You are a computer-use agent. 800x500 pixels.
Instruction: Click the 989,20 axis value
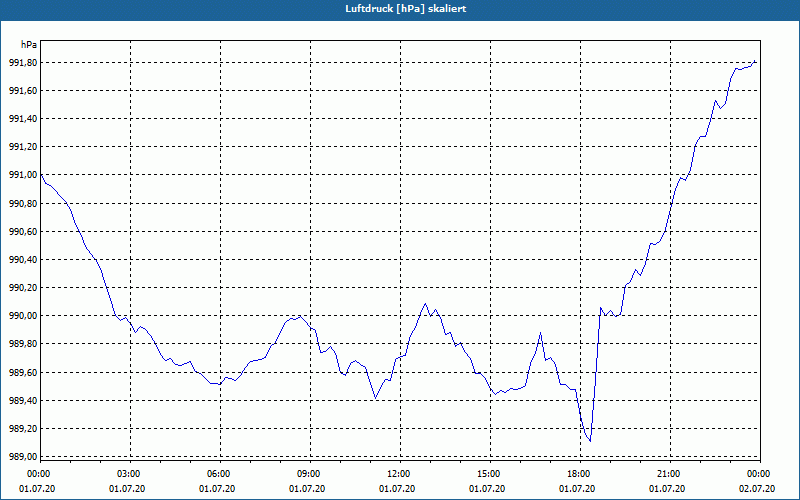click(23, 429)
